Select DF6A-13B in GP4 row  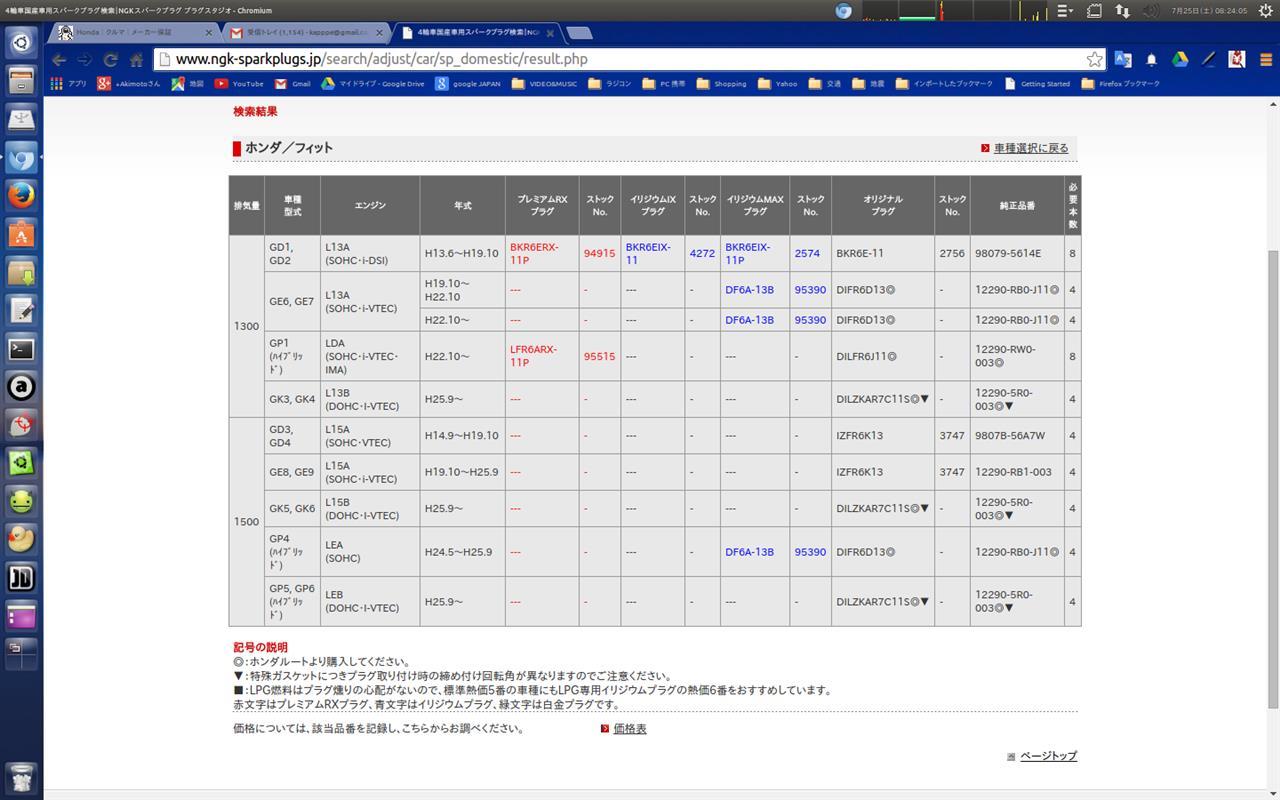749,552
